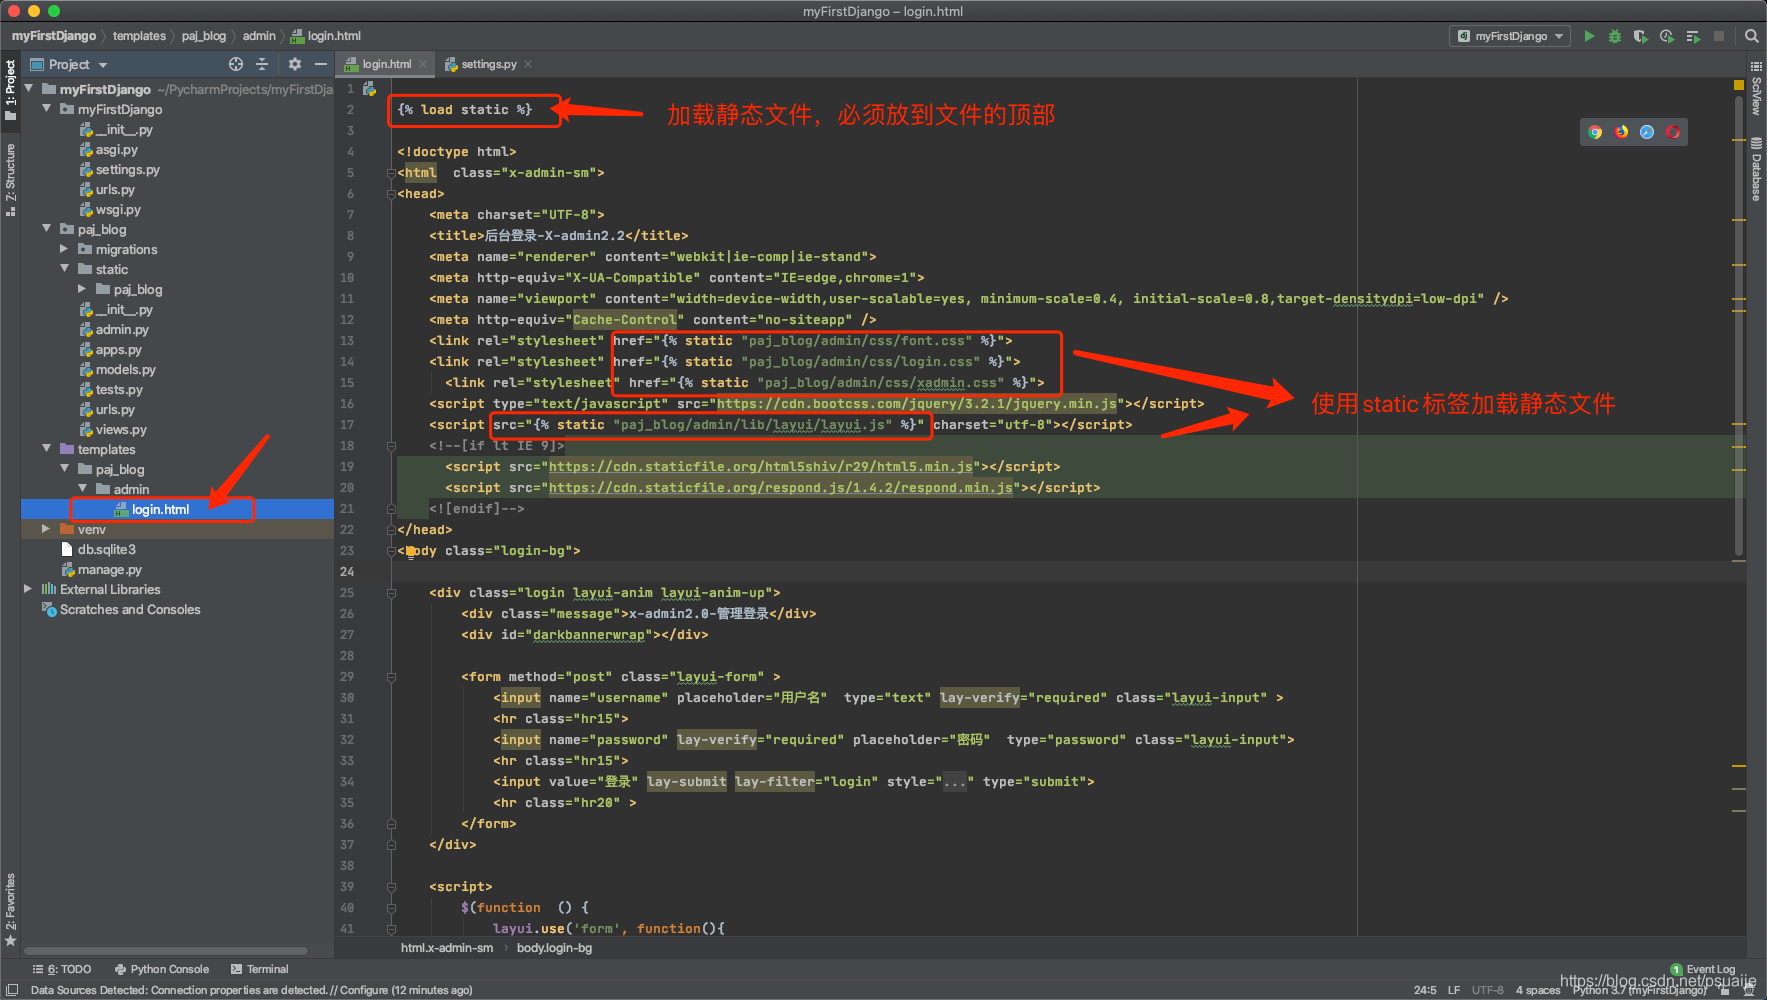Locate current file with the crosshair icon
The height and width of the screenshot is (1000, 1767).
click(x=236, y=64)
